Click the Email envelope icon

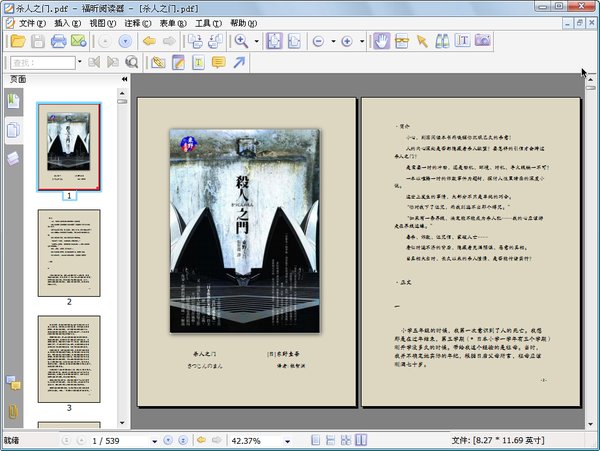click(x=79, y=41)
